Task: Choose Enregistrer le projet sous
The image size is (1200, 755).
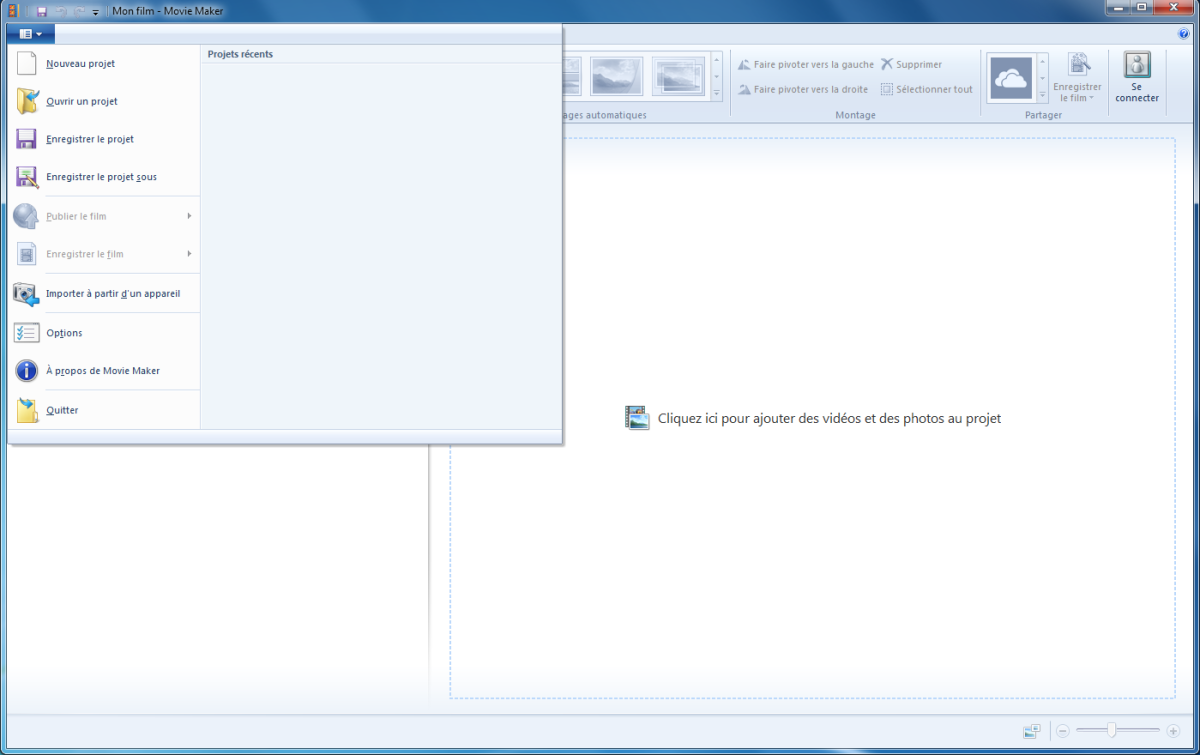Action: click(x=104, y=178)
